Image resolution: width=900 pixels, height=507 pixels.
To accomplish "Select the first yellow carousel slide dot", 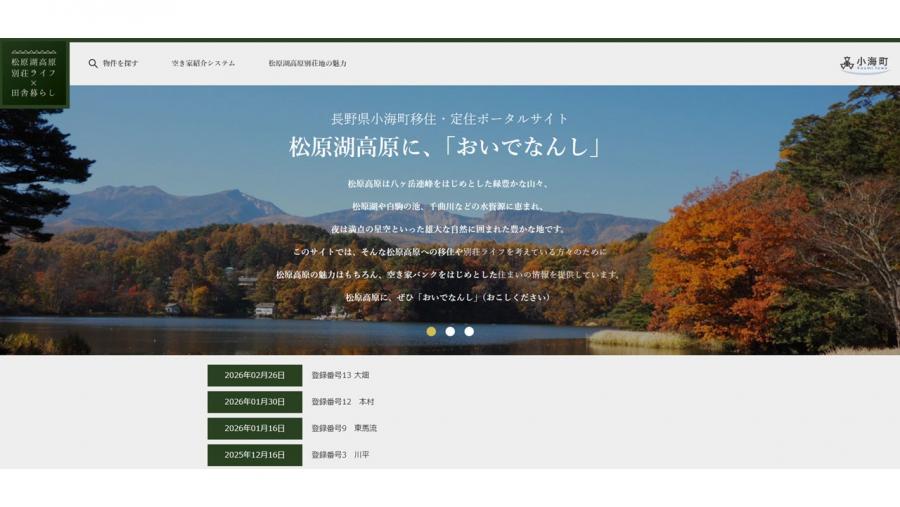I will (x=431, y=331).
